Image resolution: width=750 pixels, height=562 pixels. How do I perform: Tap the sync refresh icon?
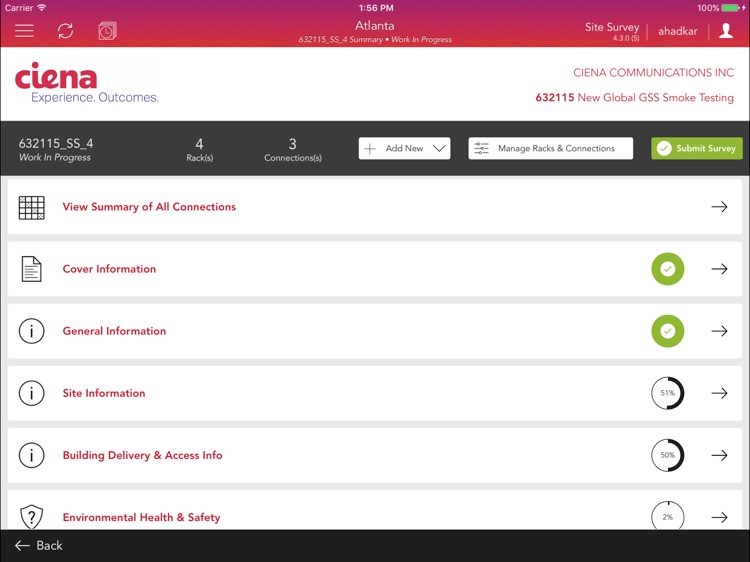(x=66, y=31)
